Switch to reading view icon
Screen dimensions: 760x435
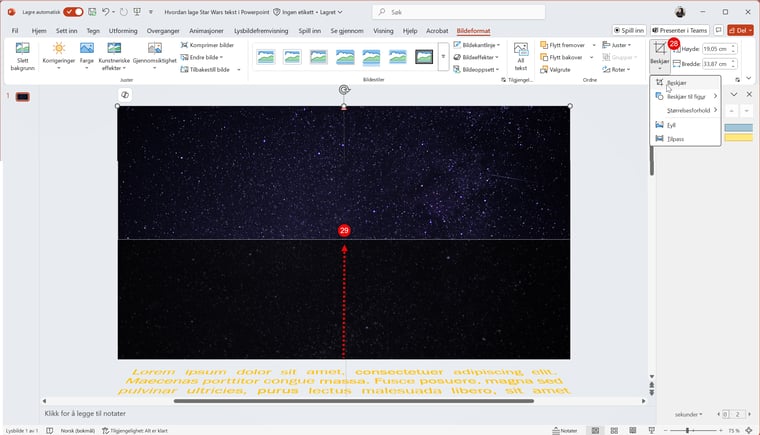click(633, 430)
